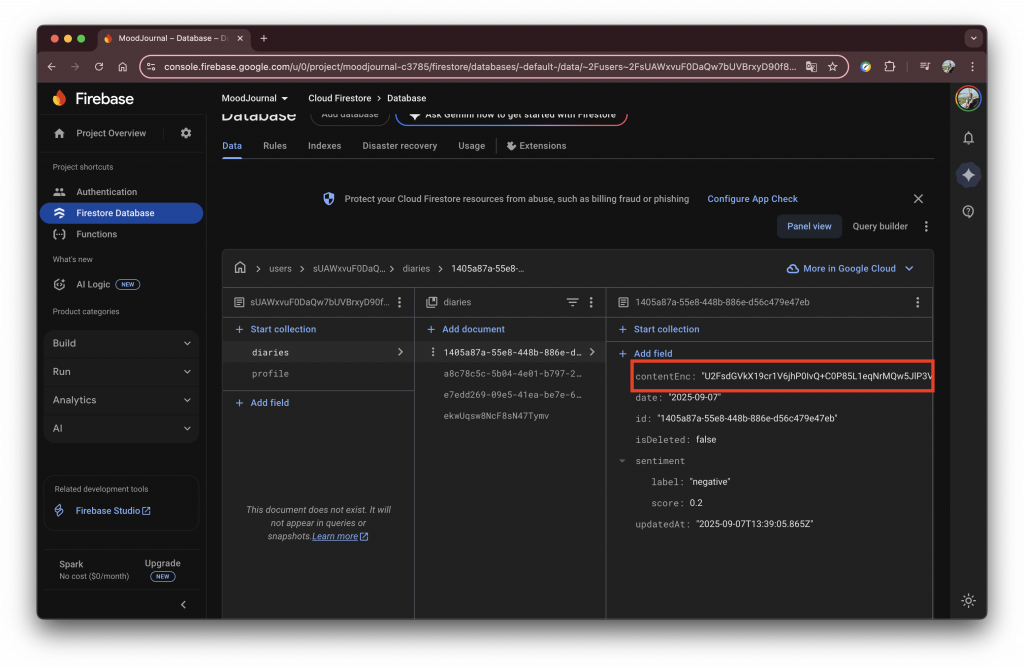Expand the Analytics category

coord(121,400)
